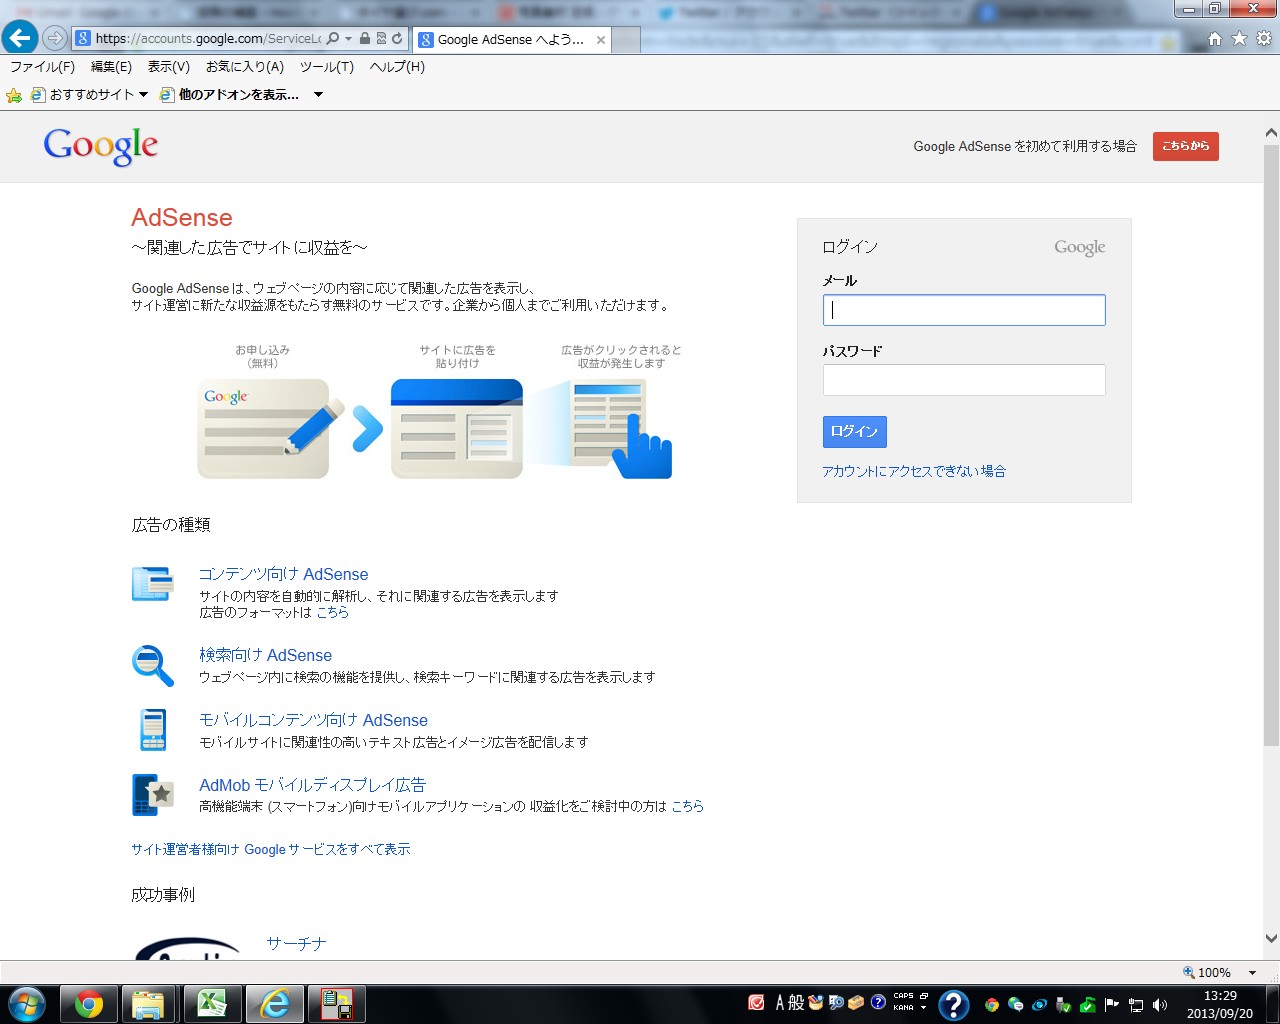This screenshot has height=1024, width=1280.
Task: Open the お気に入り(A) menu
Action: 245,67
